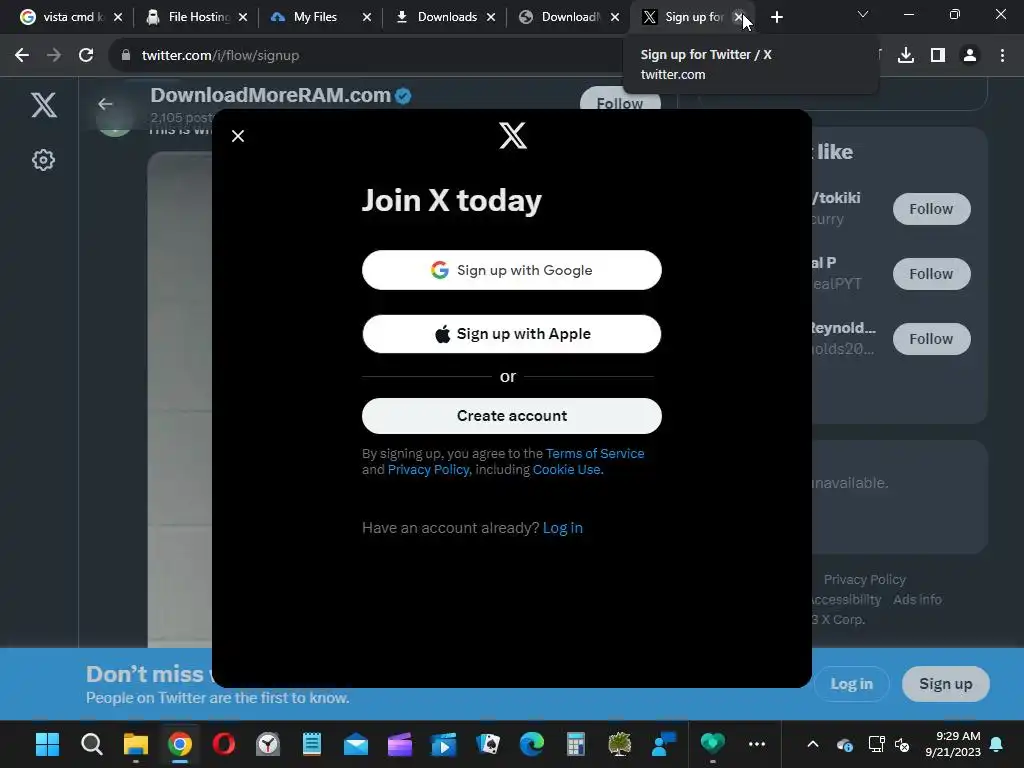1024x768 pixels.
Task: Open the Privacy Policy link in dialog
Action: [428, 470]
